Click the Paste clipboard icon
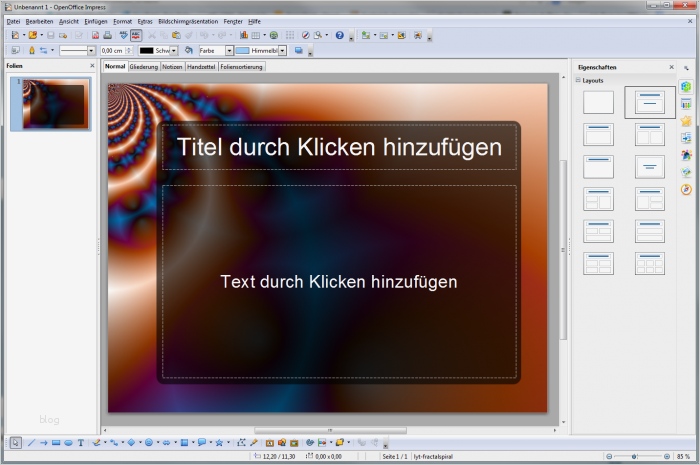The height and width of the screenshot is (465, 700). [x=176, y=35]
